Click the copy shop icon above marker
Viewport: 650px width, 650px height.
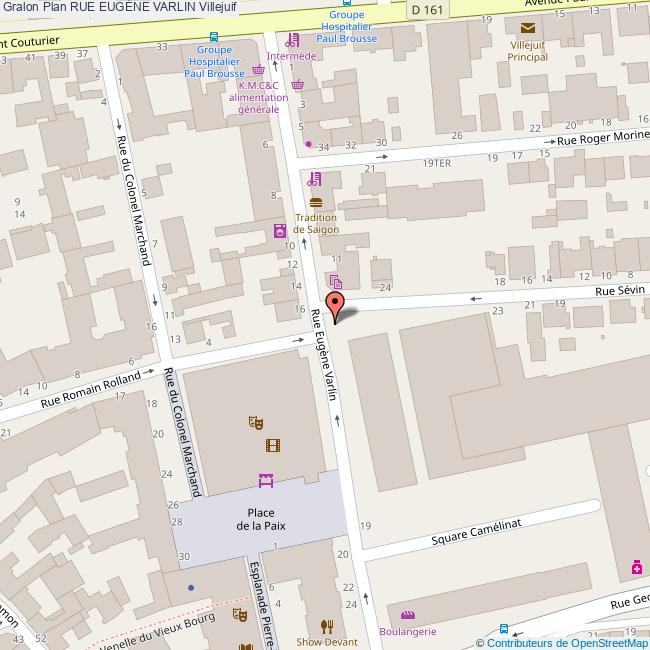pyautogui.click(x=336, y=282)
